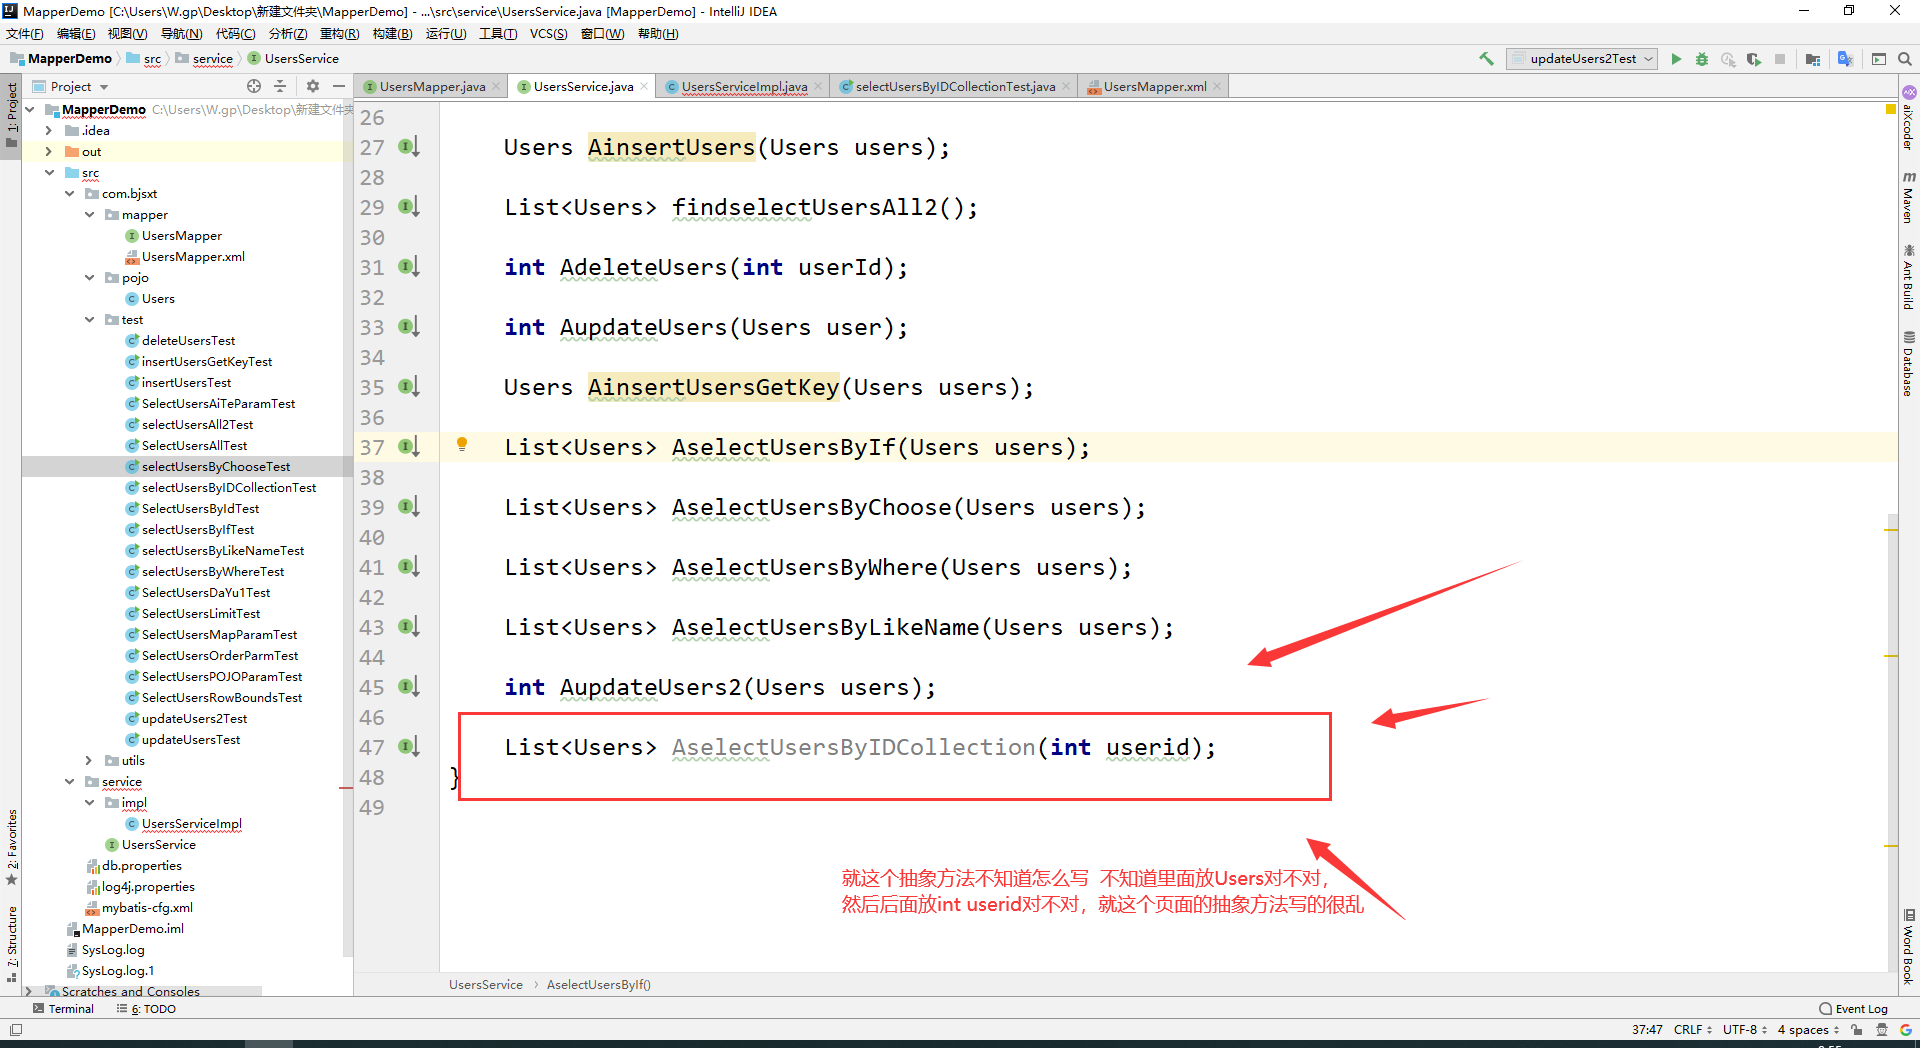Click the 4 spaces indent selector
1920x1048 pixels.
pyautogui.click(x=1808, y=1029)
